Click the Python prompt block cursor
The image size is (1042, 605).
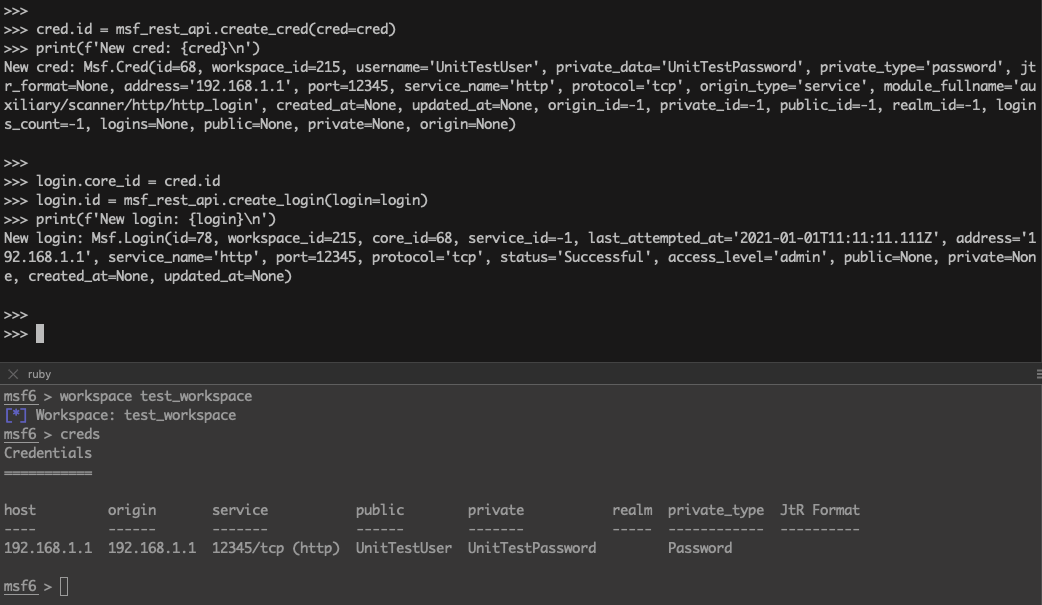(x=40, y=333)
